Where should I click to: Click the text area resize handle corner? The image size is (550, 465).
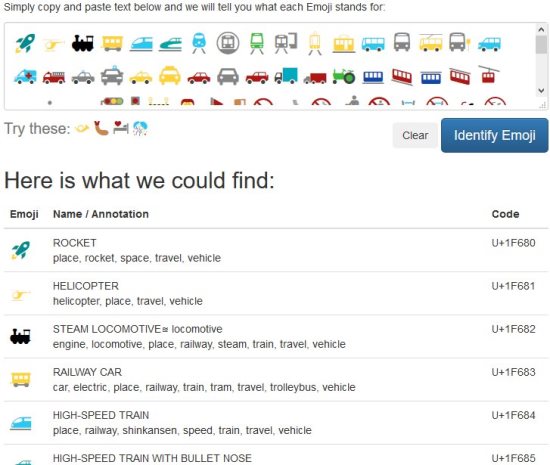[x=543, y=105]
